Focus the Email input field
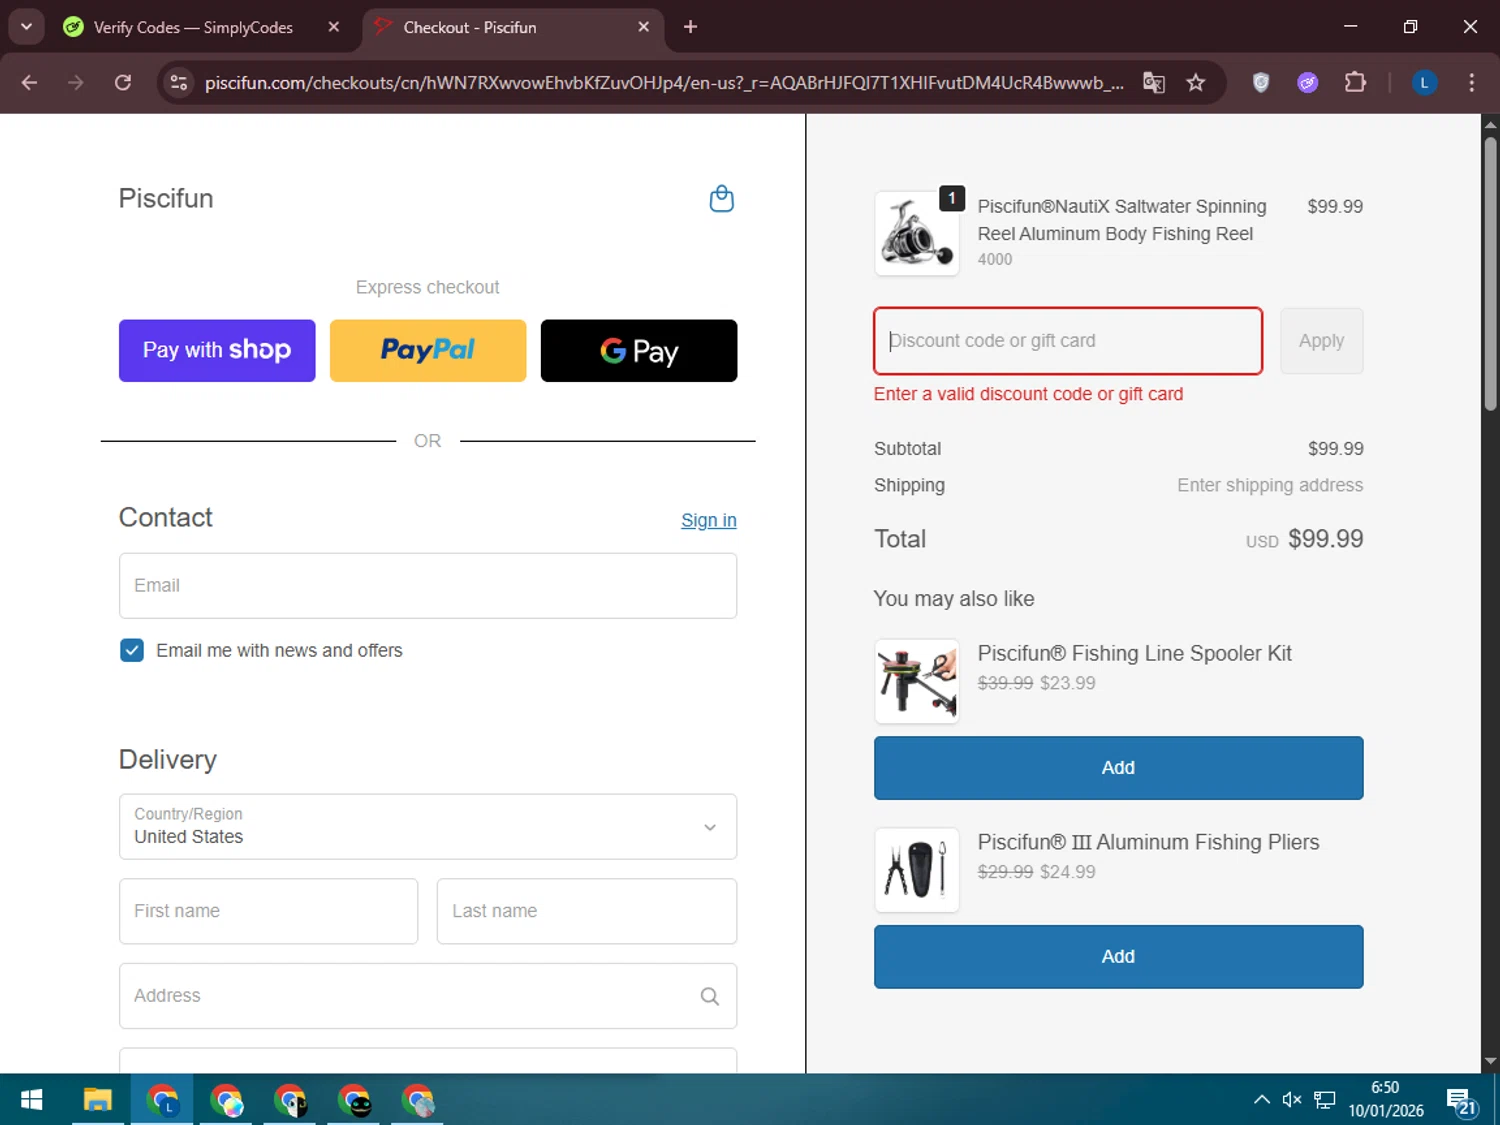This screenshot has height=1125, width=1500. click(x=428, y=586)
